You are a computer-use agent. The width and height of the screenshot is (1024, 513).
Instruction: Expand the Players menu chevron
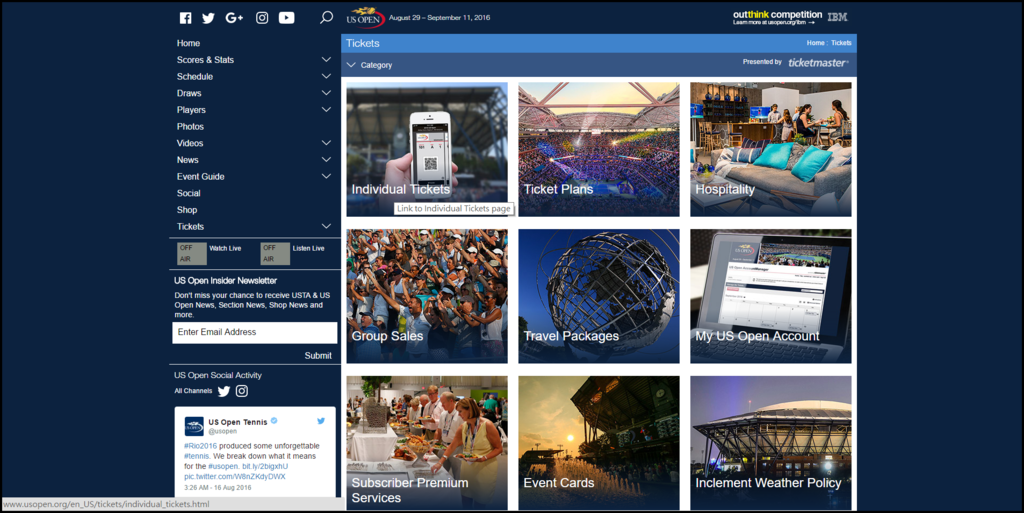tap(326, 110)
